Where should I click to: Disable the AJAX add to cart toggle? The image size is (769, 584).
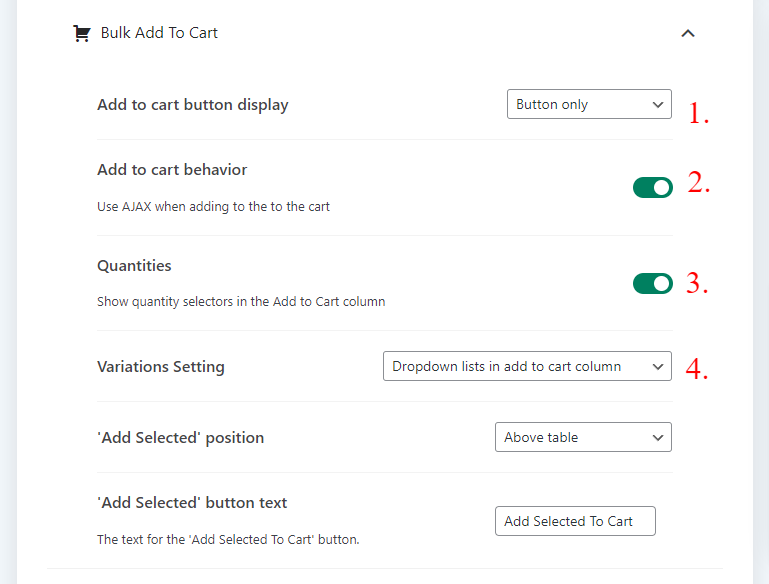[x=652, y=187]
